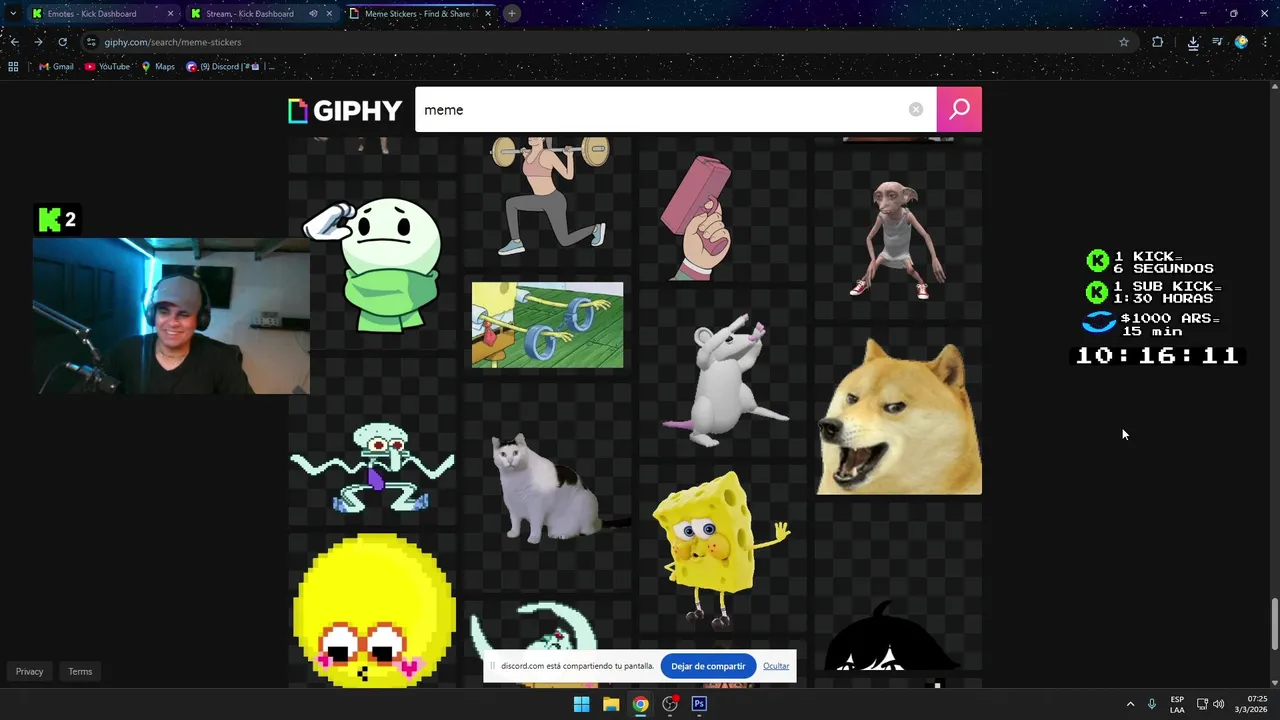Open the media controls icon
The width and height of the screenshot is (1280, 720).
1217,42
